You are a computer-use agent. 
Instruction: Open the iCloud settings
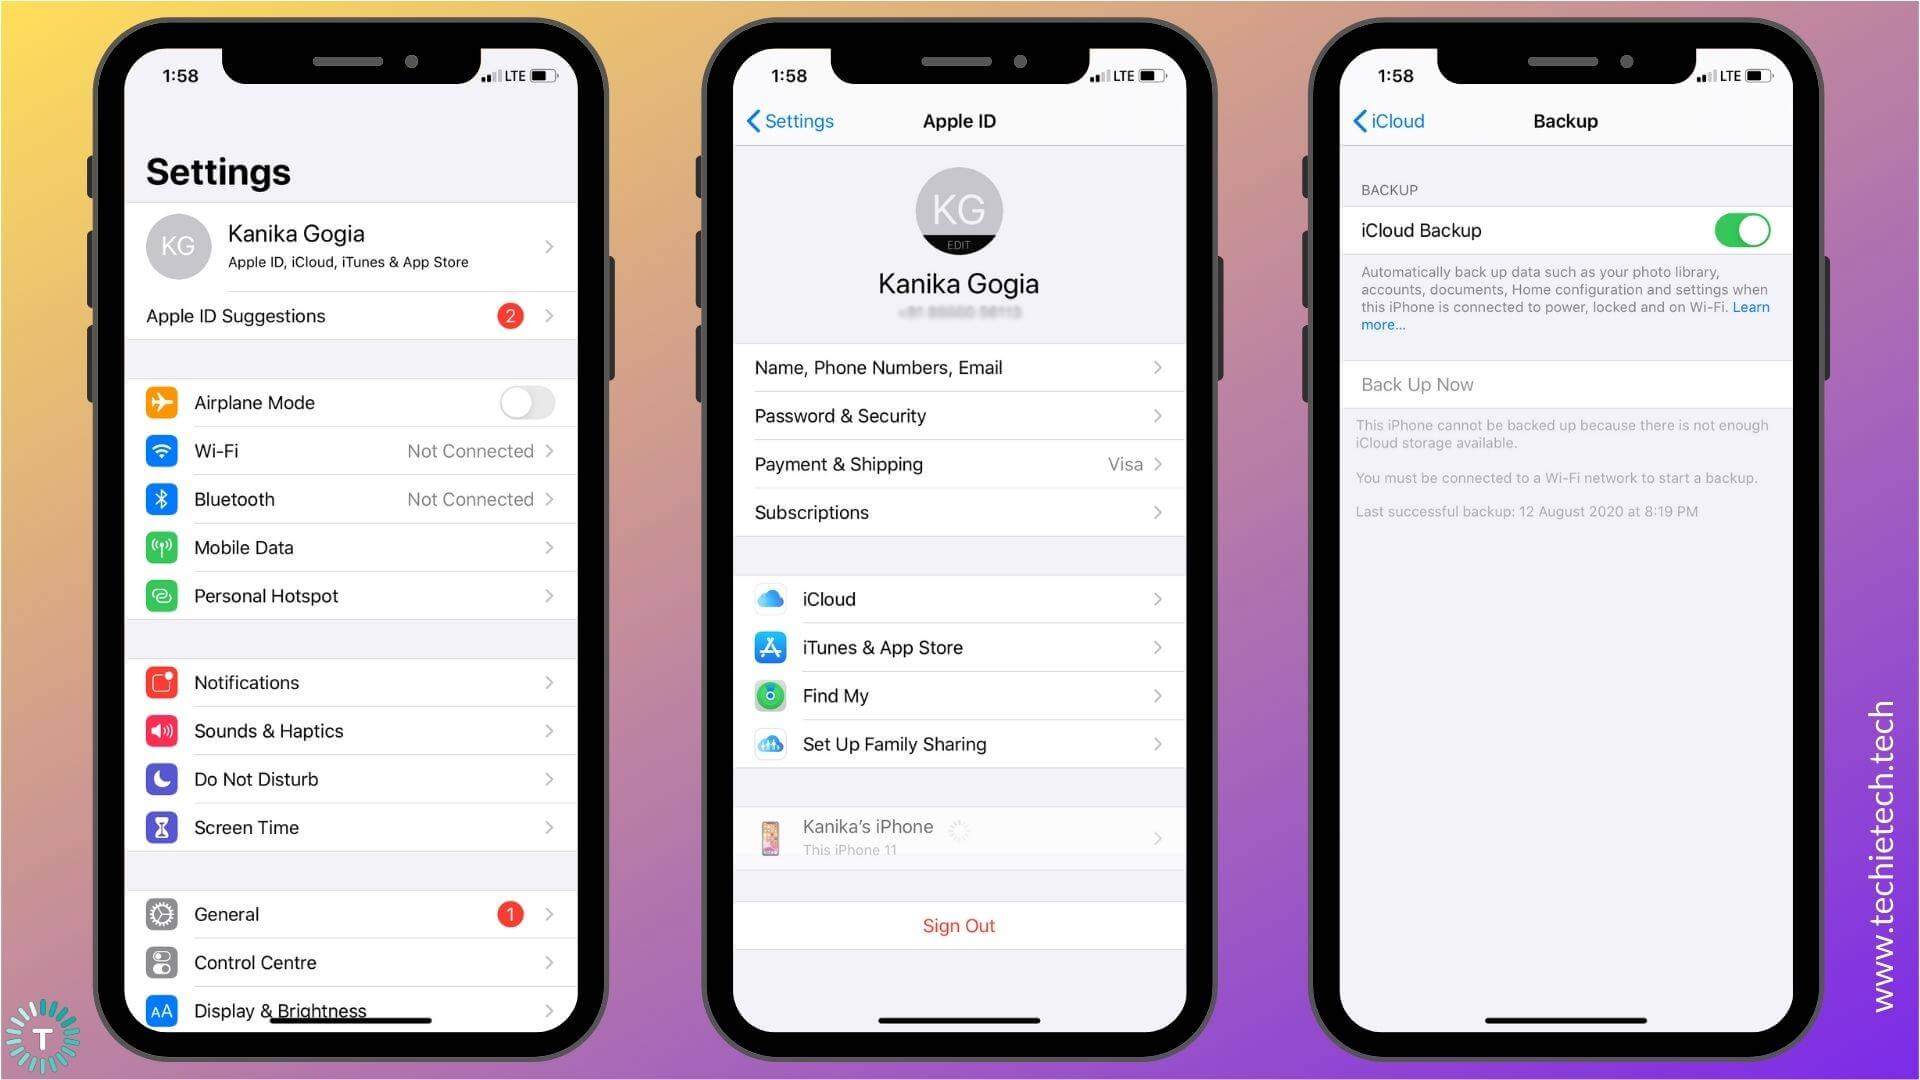pos(959,599)
